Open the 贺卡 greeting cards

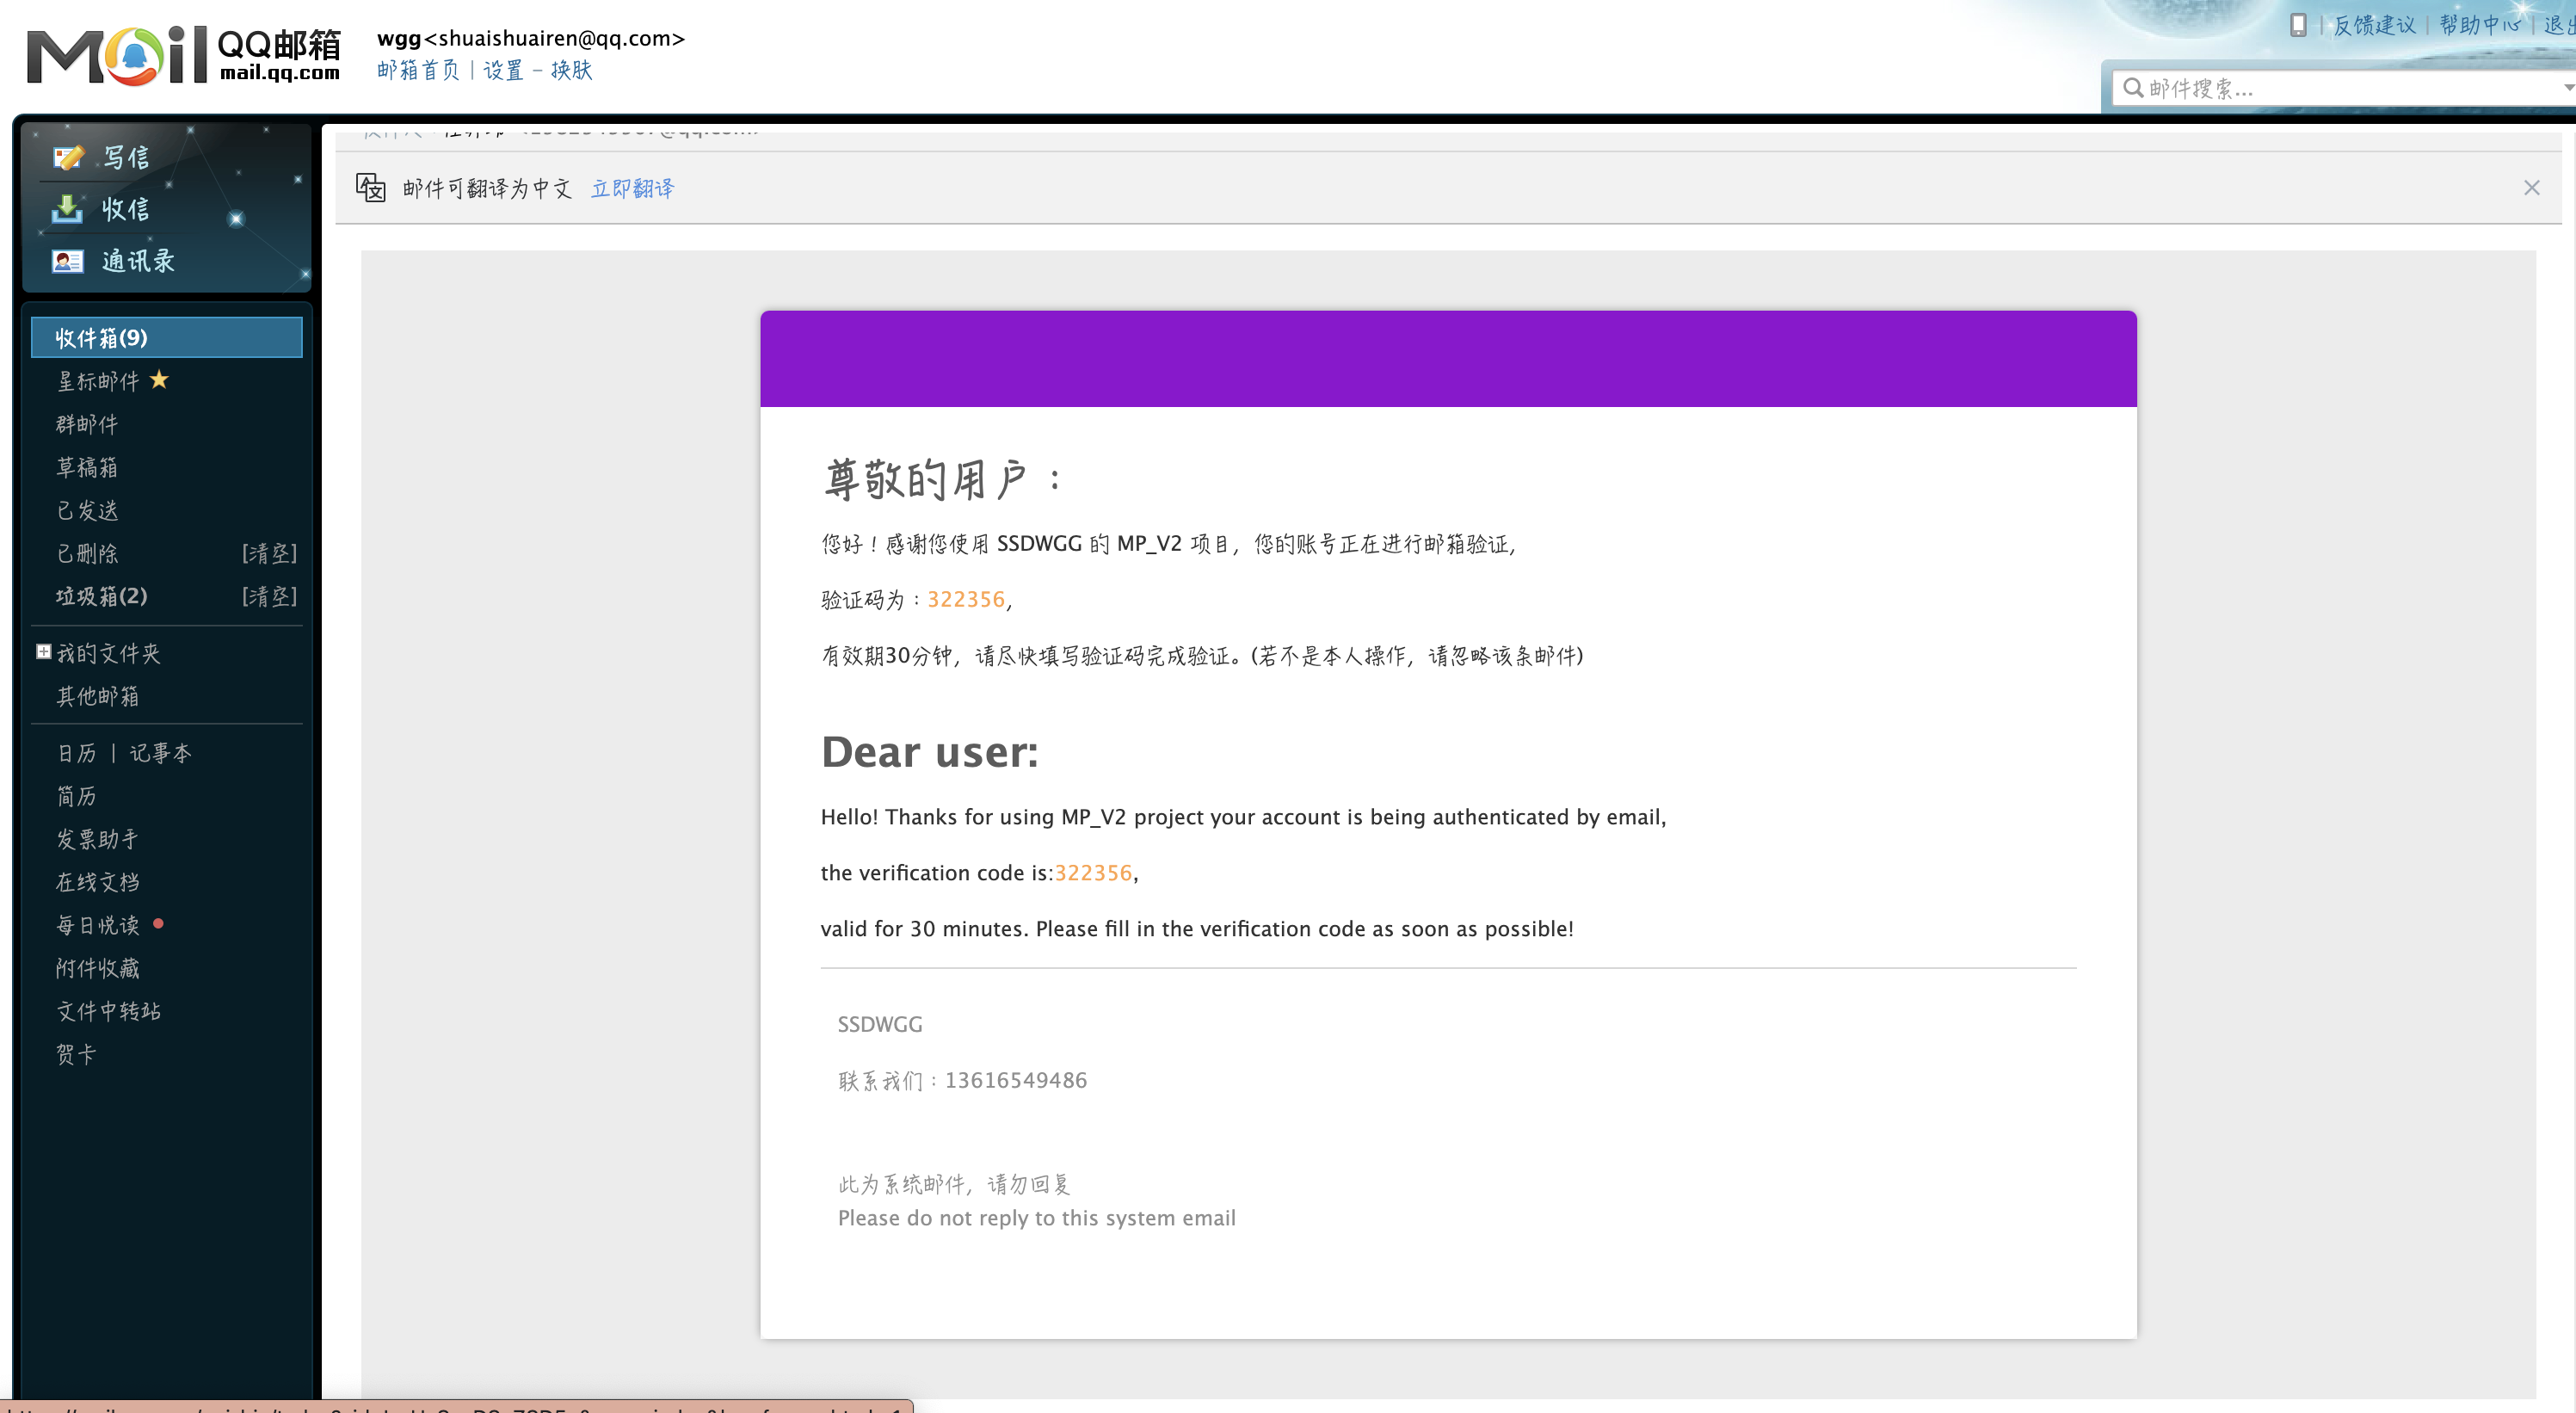coord(77,1054)
